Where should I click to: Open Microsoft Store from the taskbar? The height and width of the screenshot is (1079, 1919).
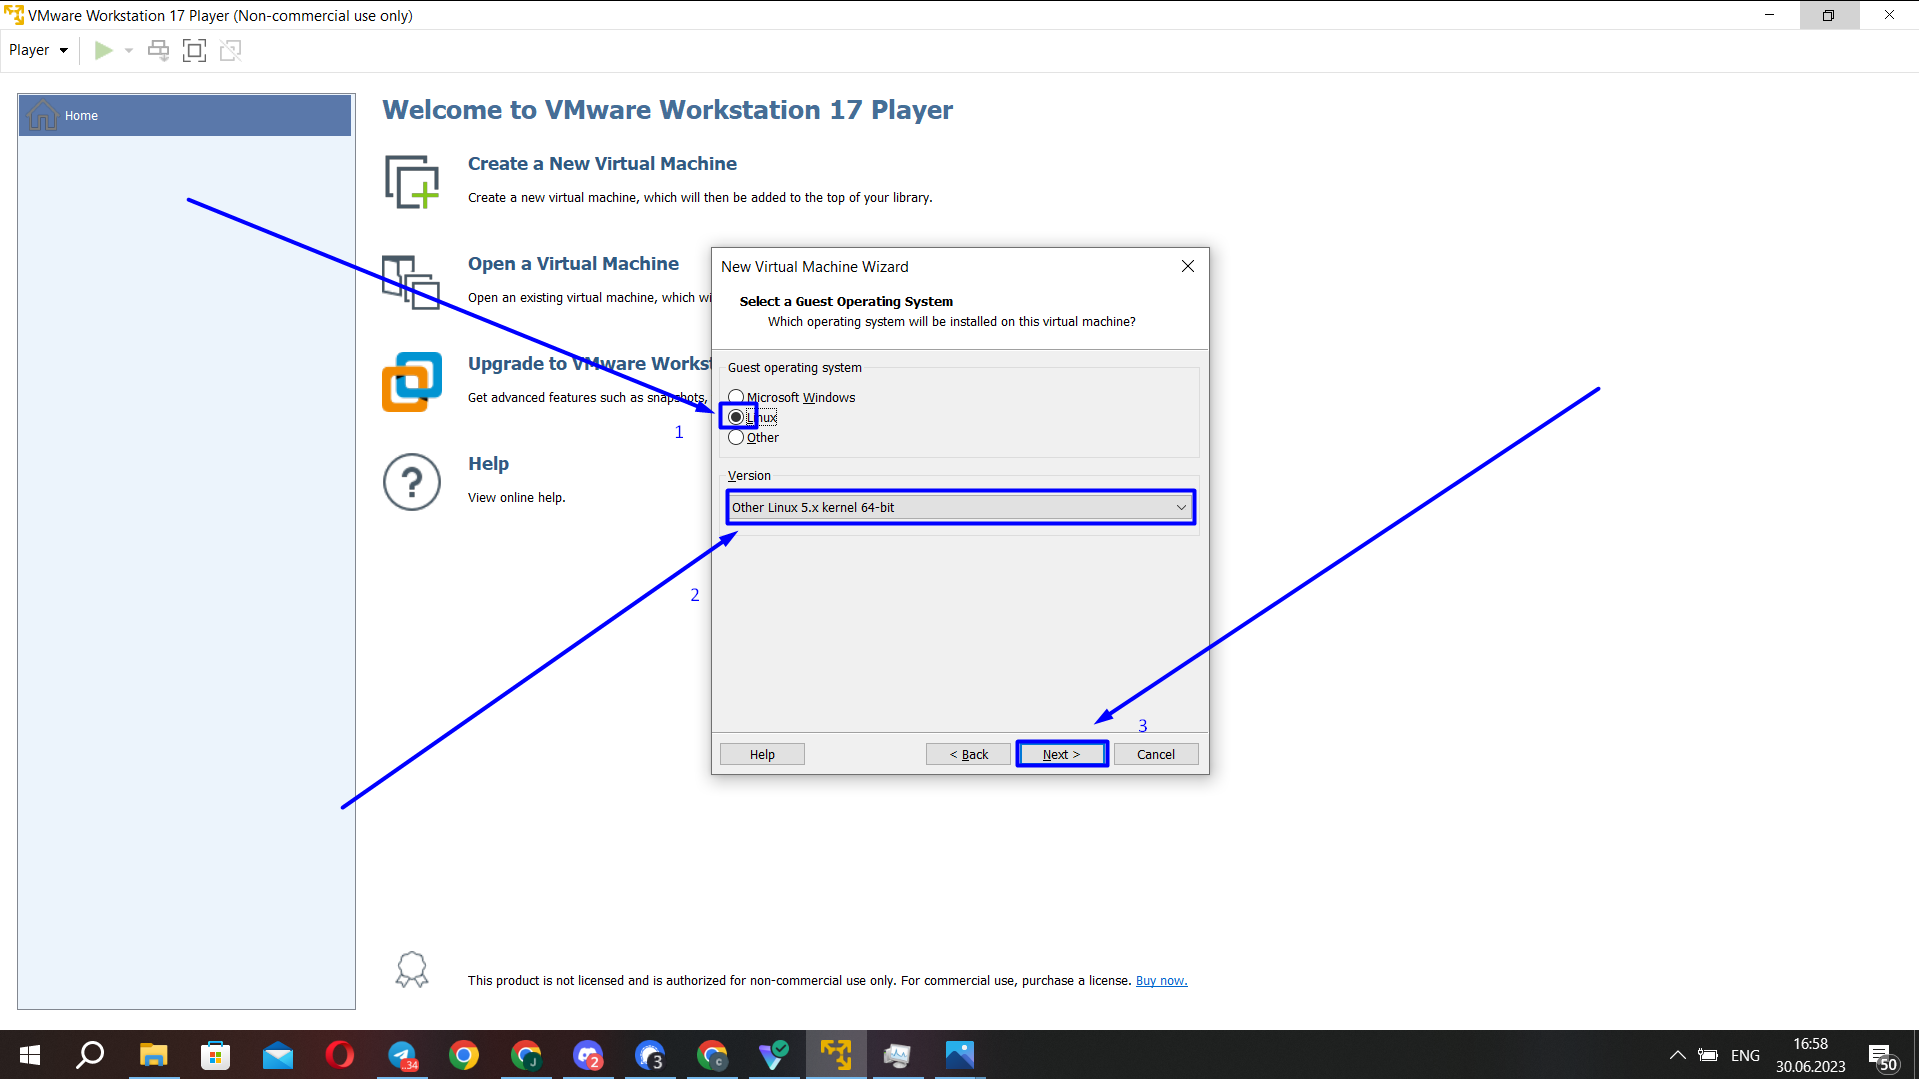point(215,1055)
